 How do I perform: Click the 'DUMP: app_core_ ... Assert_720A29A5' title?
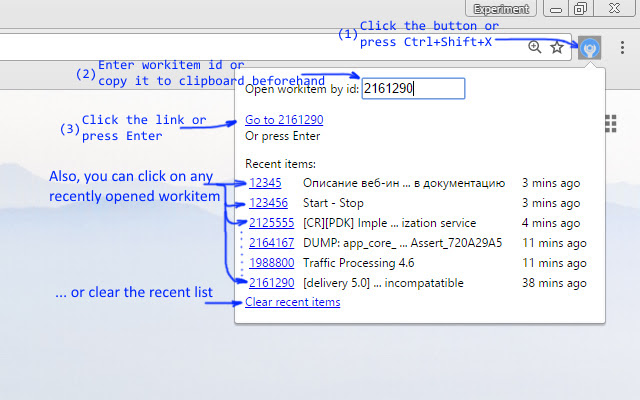(402, 243)
